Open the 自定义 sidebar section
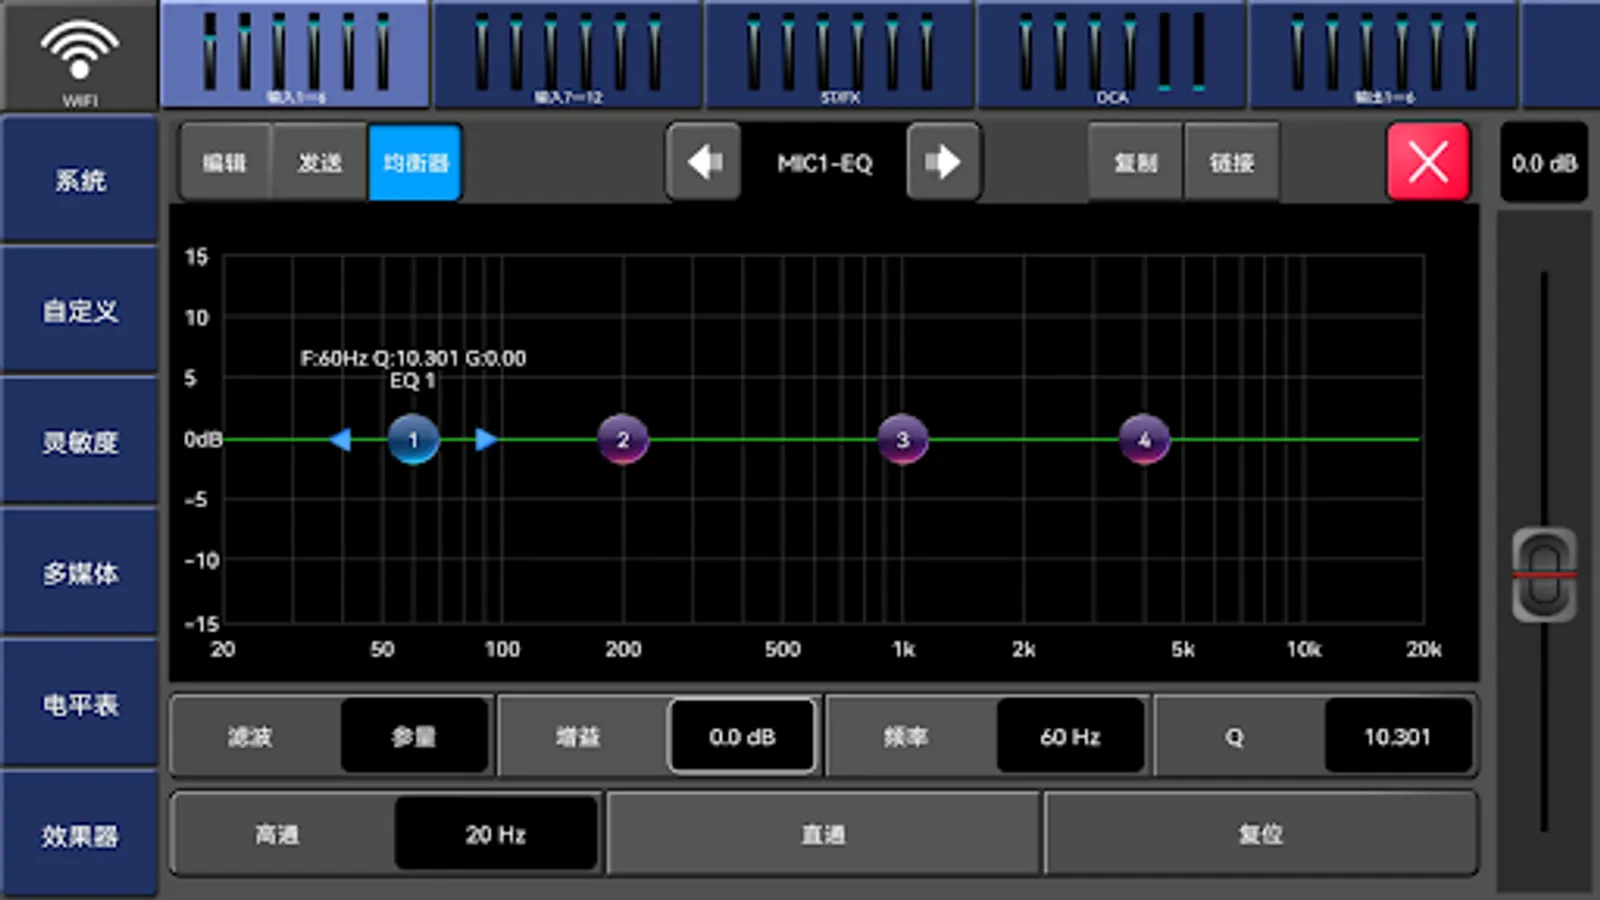The image size is (1600, 900). point(80,311)
